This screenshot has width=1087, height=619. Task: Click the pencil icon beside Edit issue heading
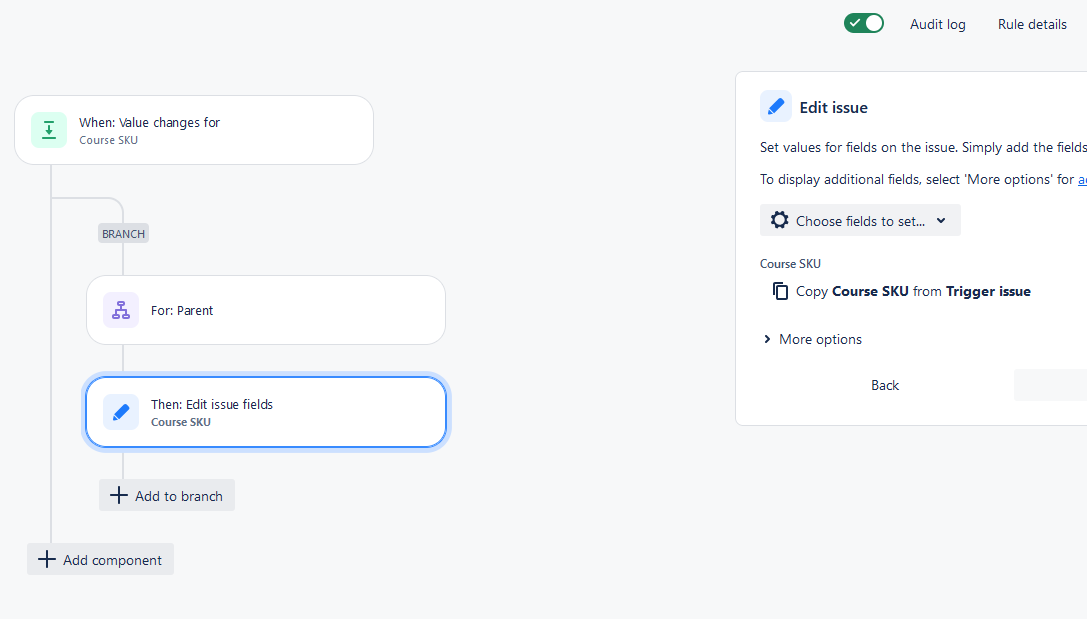click(x=776, y=107)
